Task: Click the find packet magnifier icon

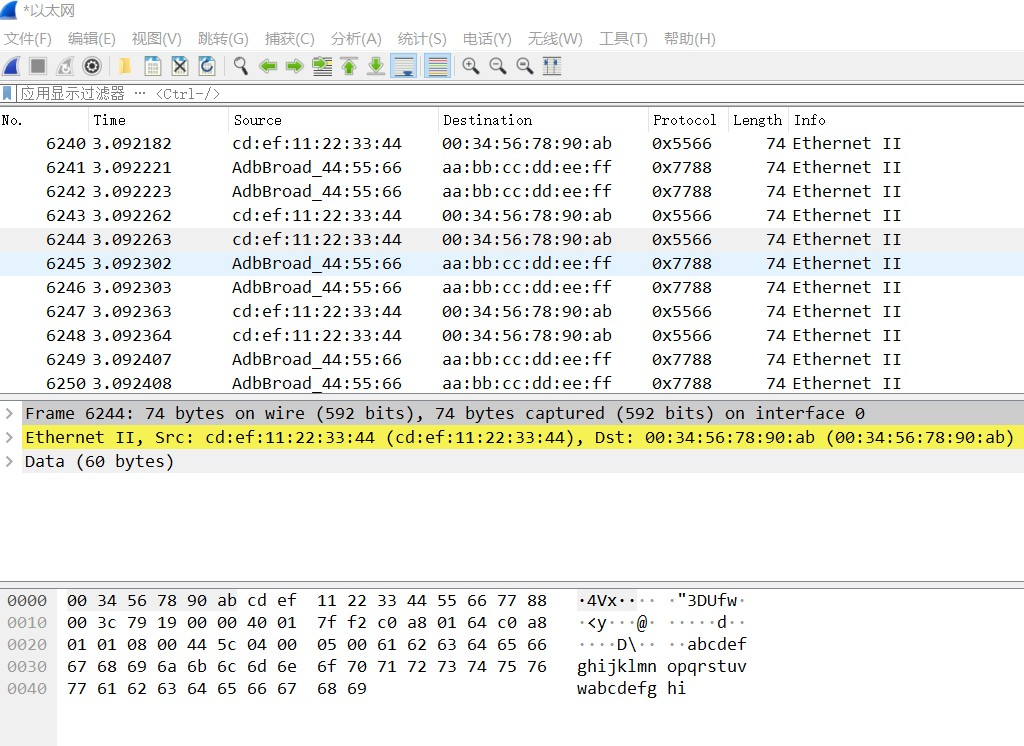Action: pos(241,66)
